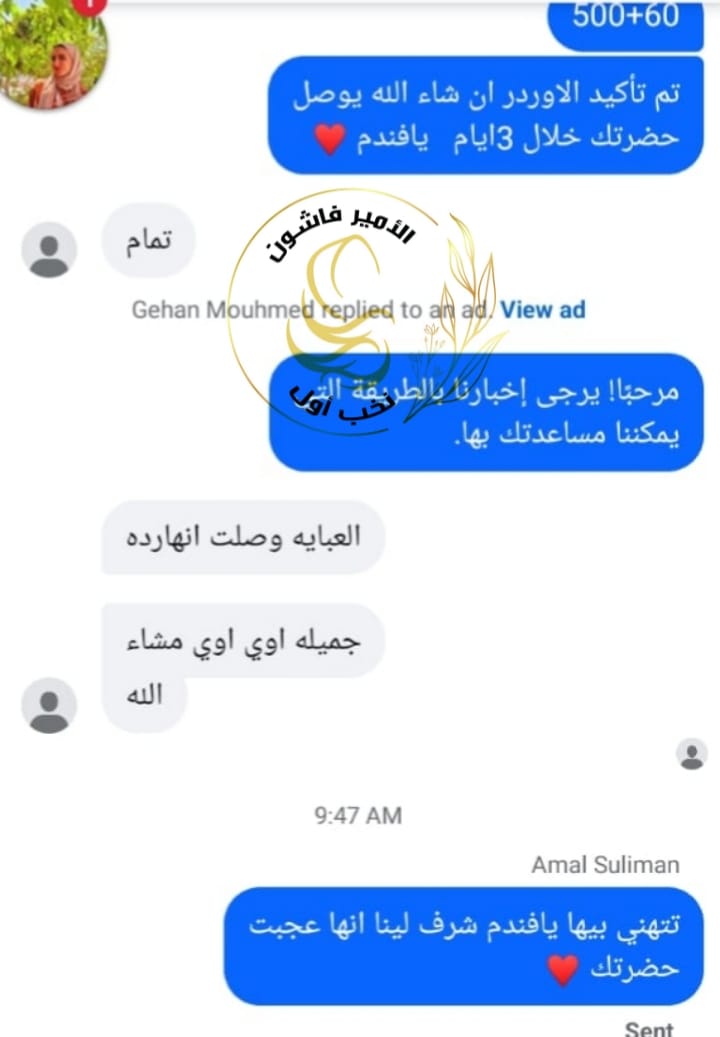The image size is (720, 1037).
Task: Click the Gehan Mouhmed replied to an ad text
Action: [x=312, y=310]
